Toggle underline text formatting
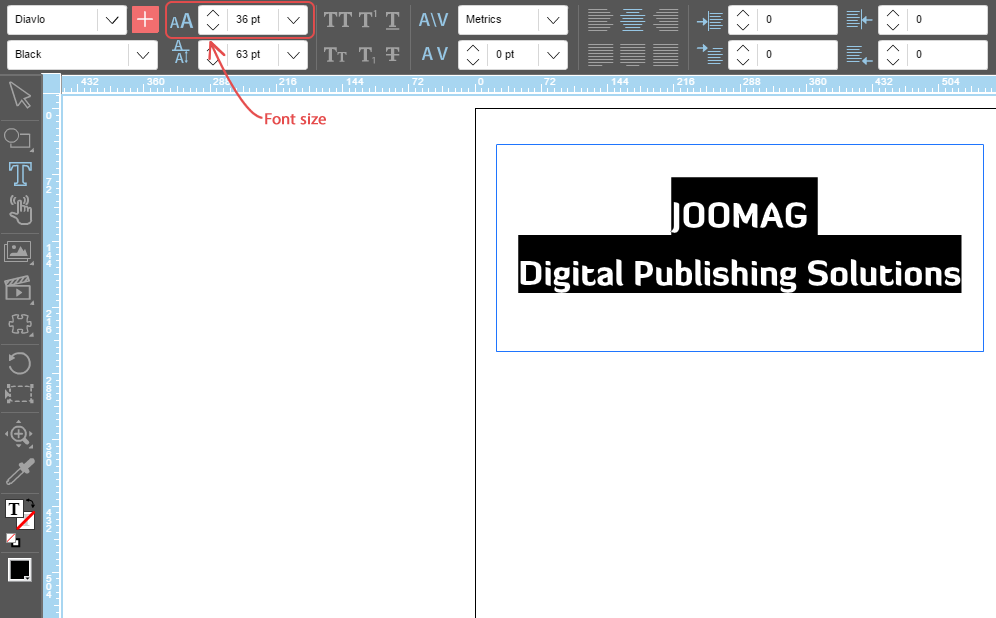Viewport: 996px width, 618px height. click(x=393, y=20)
